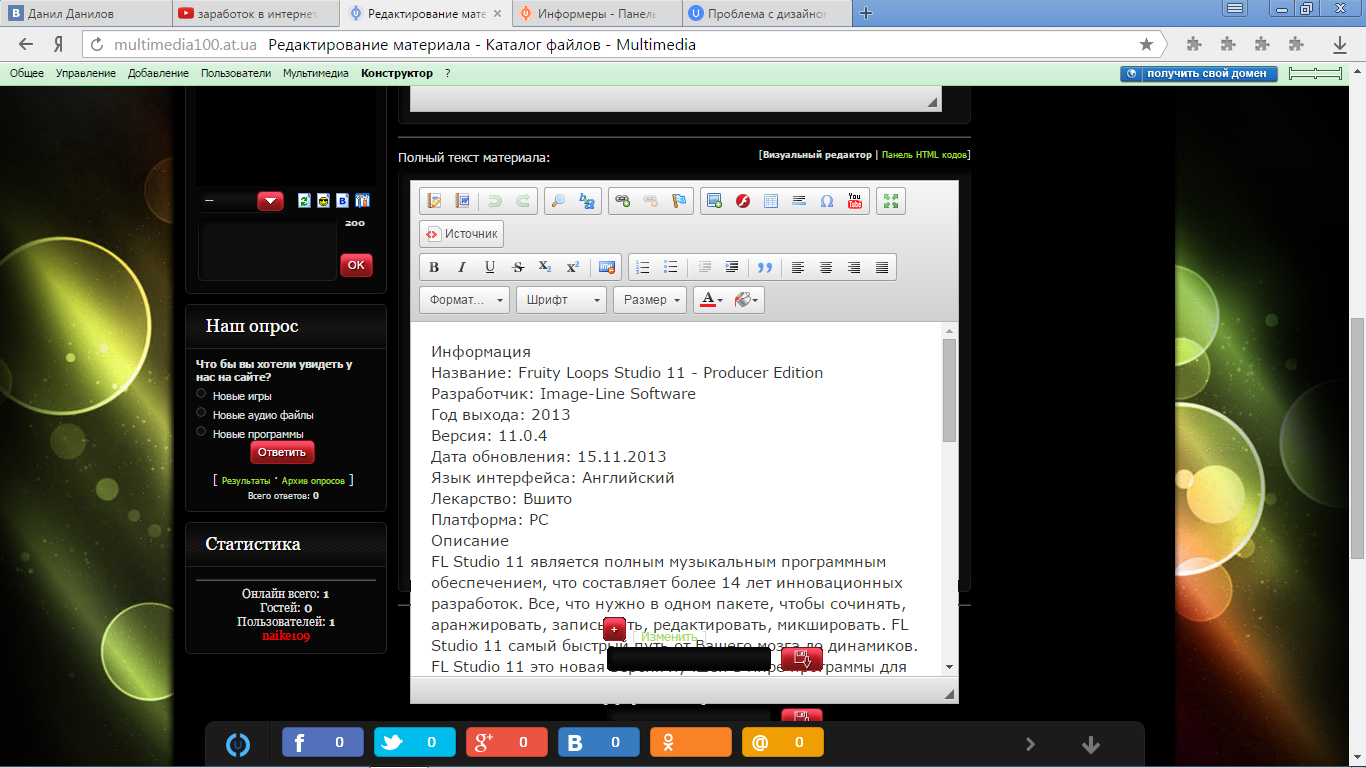Screen dimensions: 1366x768
Task: Open special characters with the Omega icon
Action: click(x=827, y=201)
